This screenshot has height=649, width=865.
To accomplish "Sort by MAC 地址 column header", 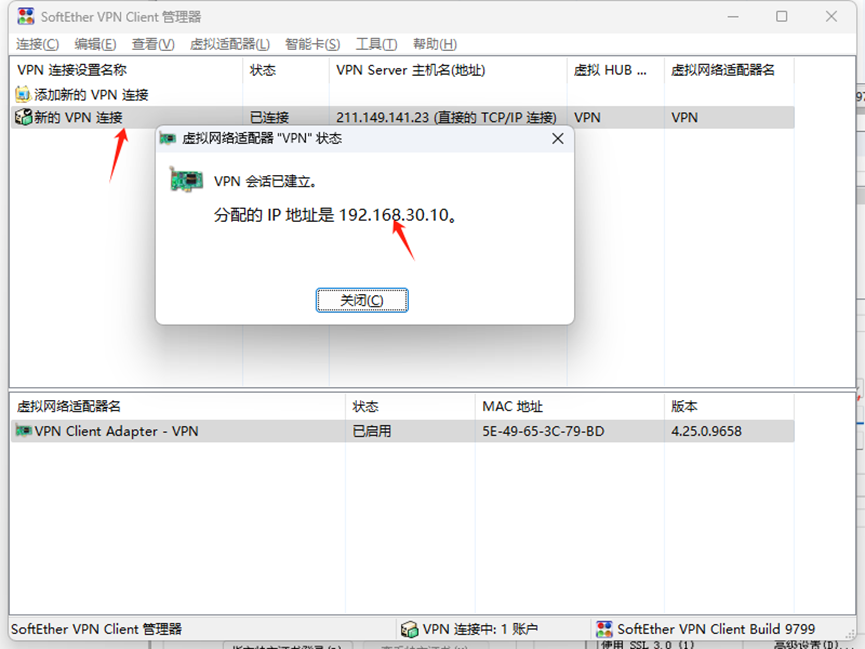I will [x=569, y=407].
